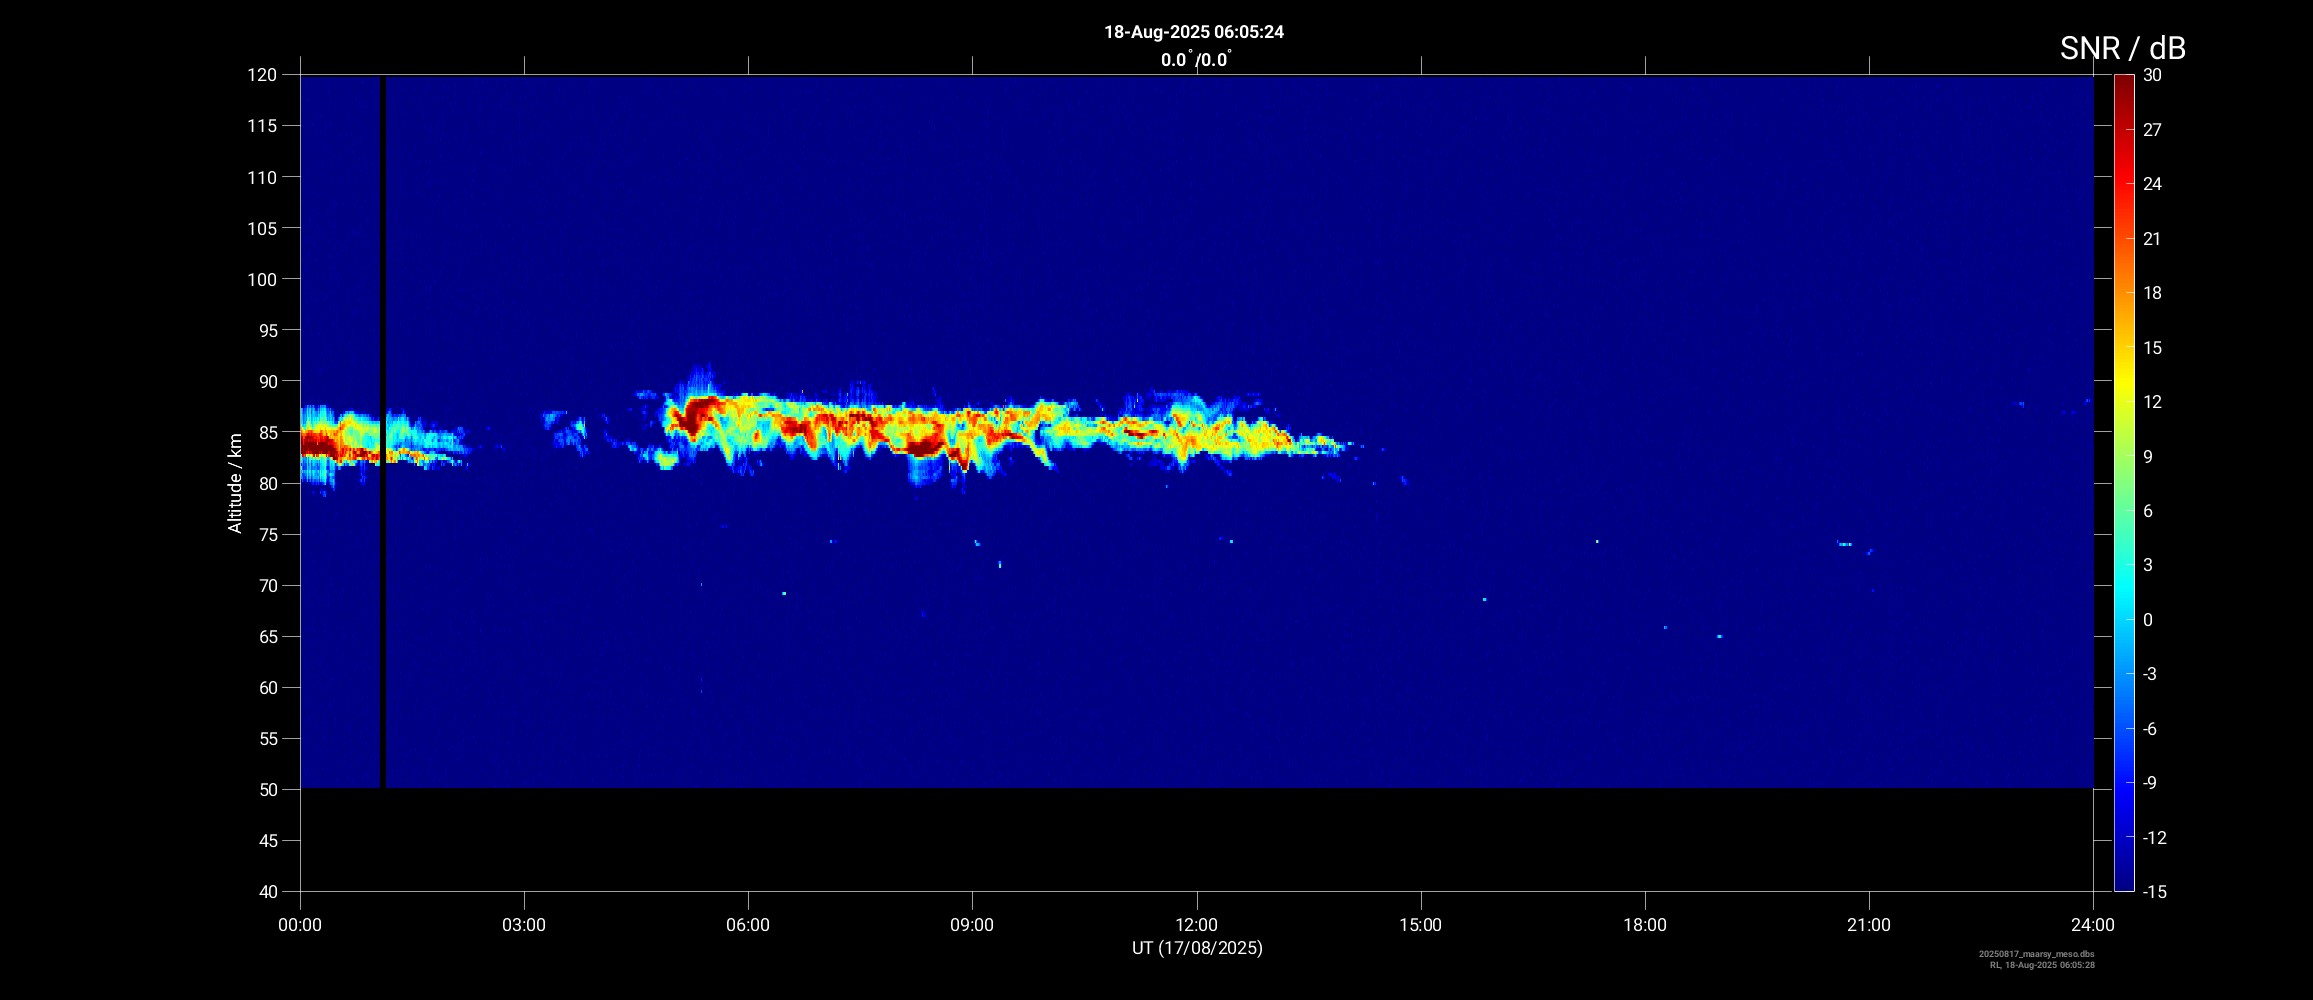This screenshot has height=1000, width=2313.
Task: Click altitude tick label '85'
Action: pyautogui.click(x=267, y=432)
